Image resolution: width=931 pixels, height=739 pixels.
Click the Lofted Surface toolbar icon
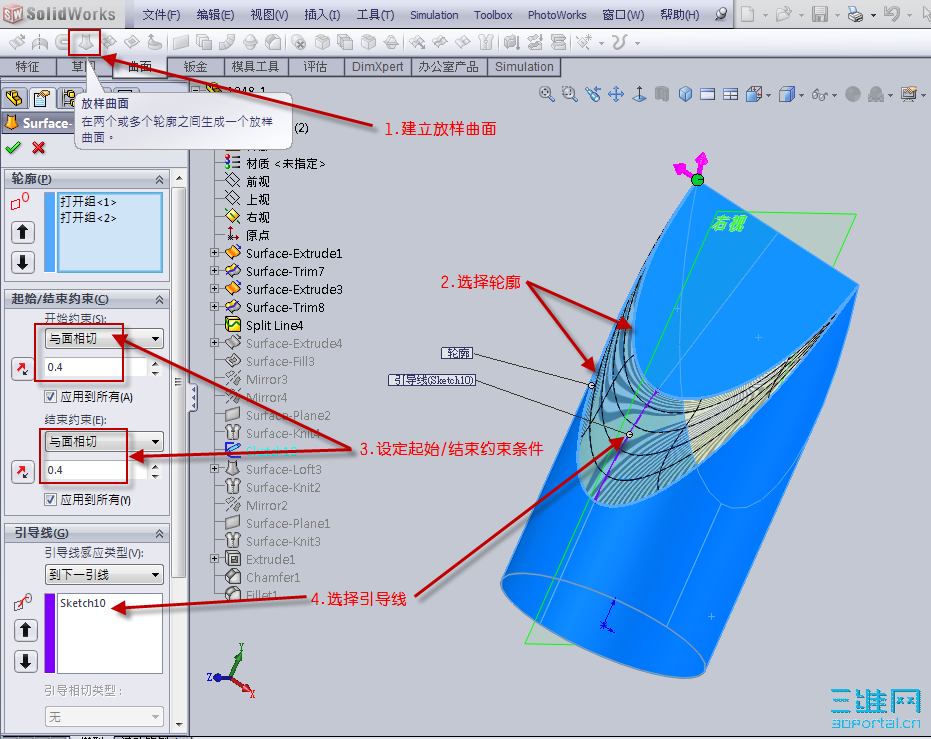[x=85, y=42]
